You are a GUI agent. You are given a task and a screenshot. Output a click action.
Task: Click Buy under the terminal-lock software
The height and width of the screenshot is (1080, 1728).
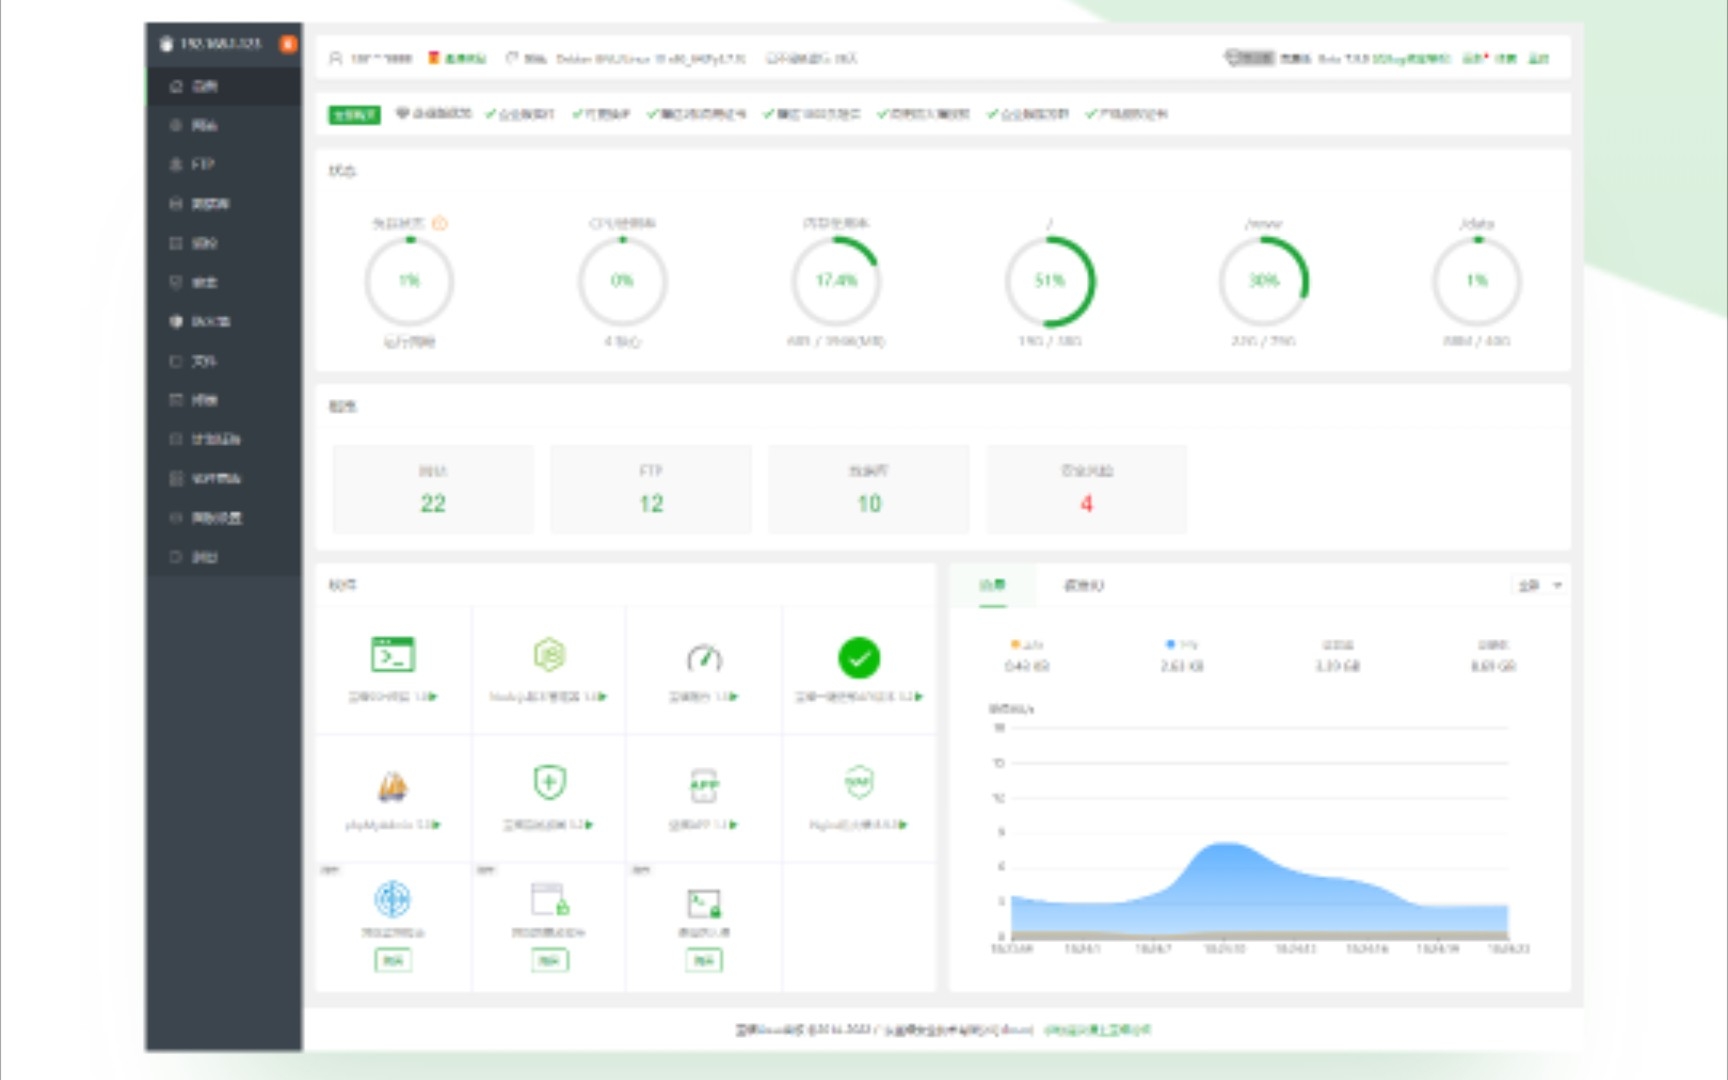click(704, 961)
